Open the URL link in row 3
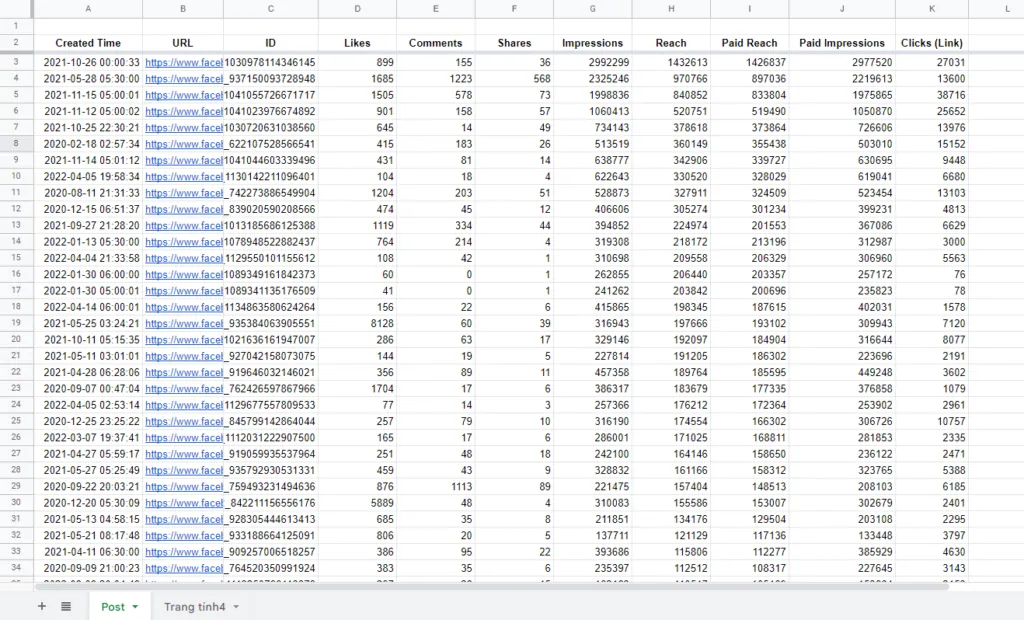Screen dimensions: 1024x620 point(183,62)
